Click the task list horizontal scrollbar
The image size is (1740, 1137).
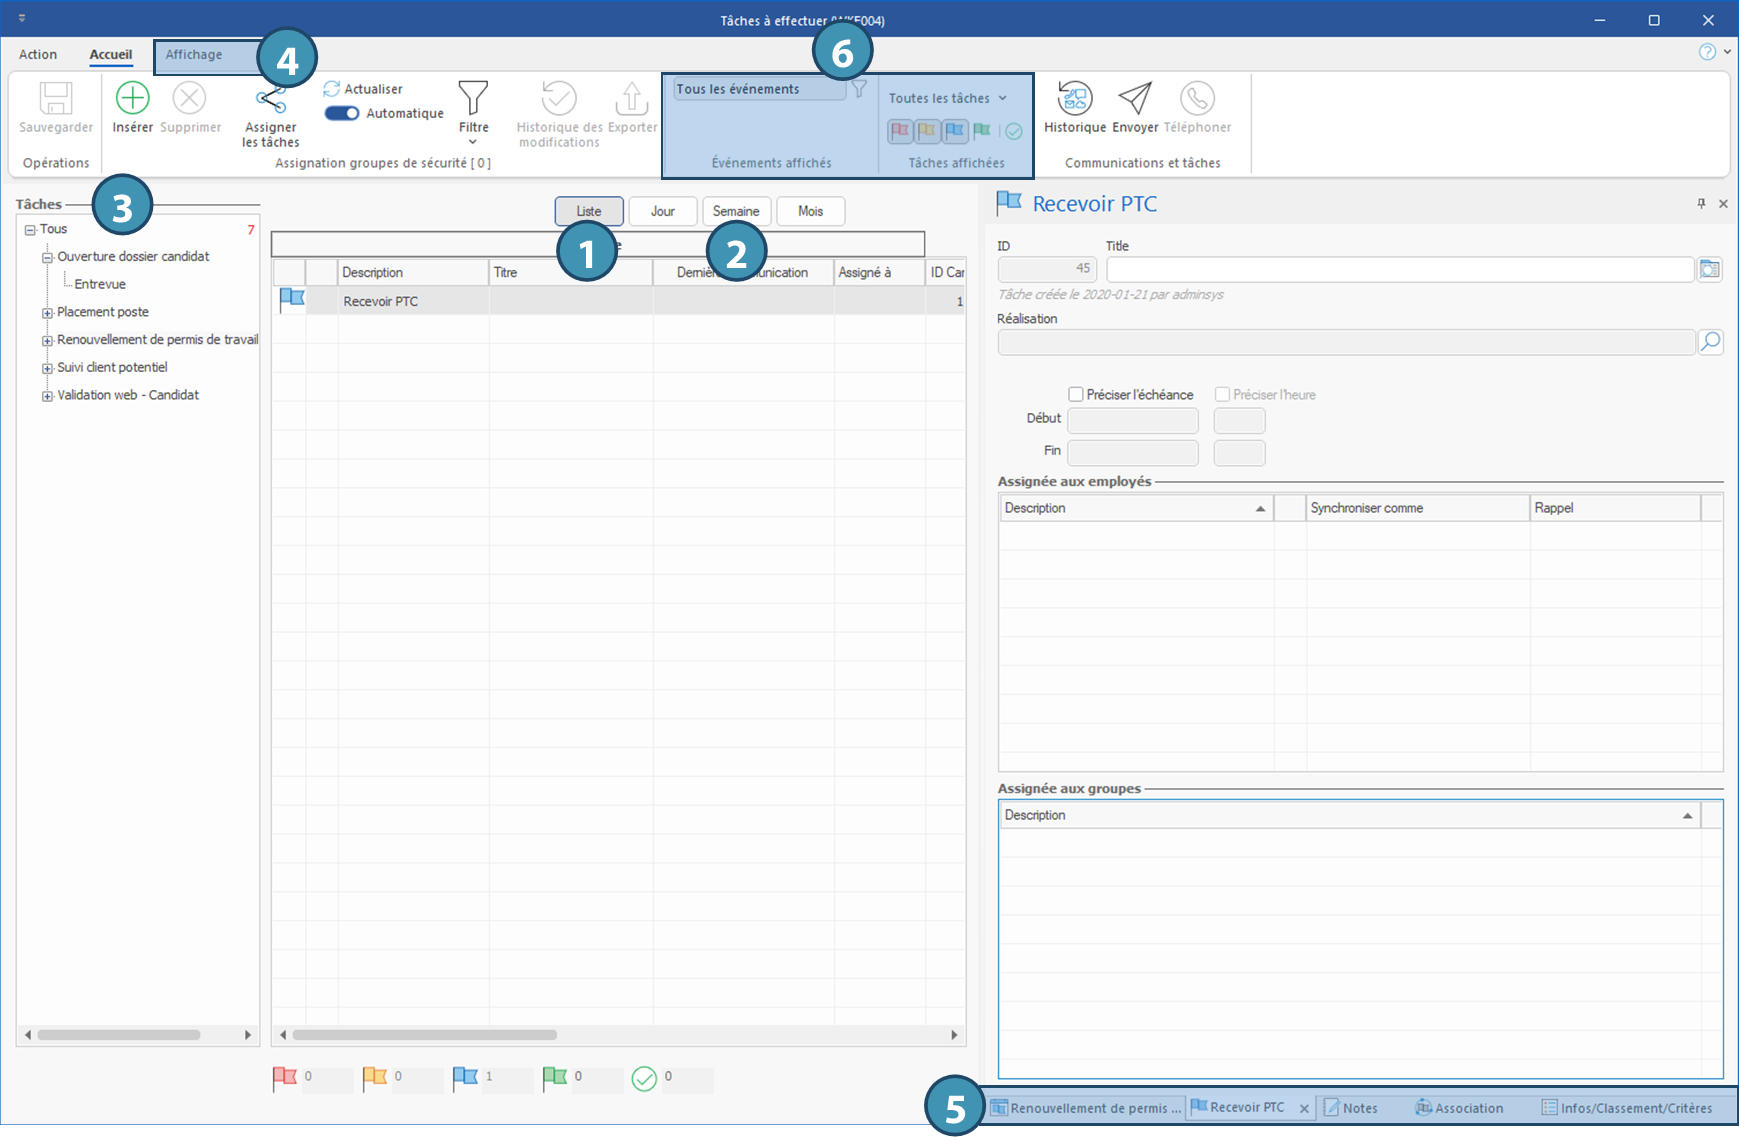(424, 1035)
